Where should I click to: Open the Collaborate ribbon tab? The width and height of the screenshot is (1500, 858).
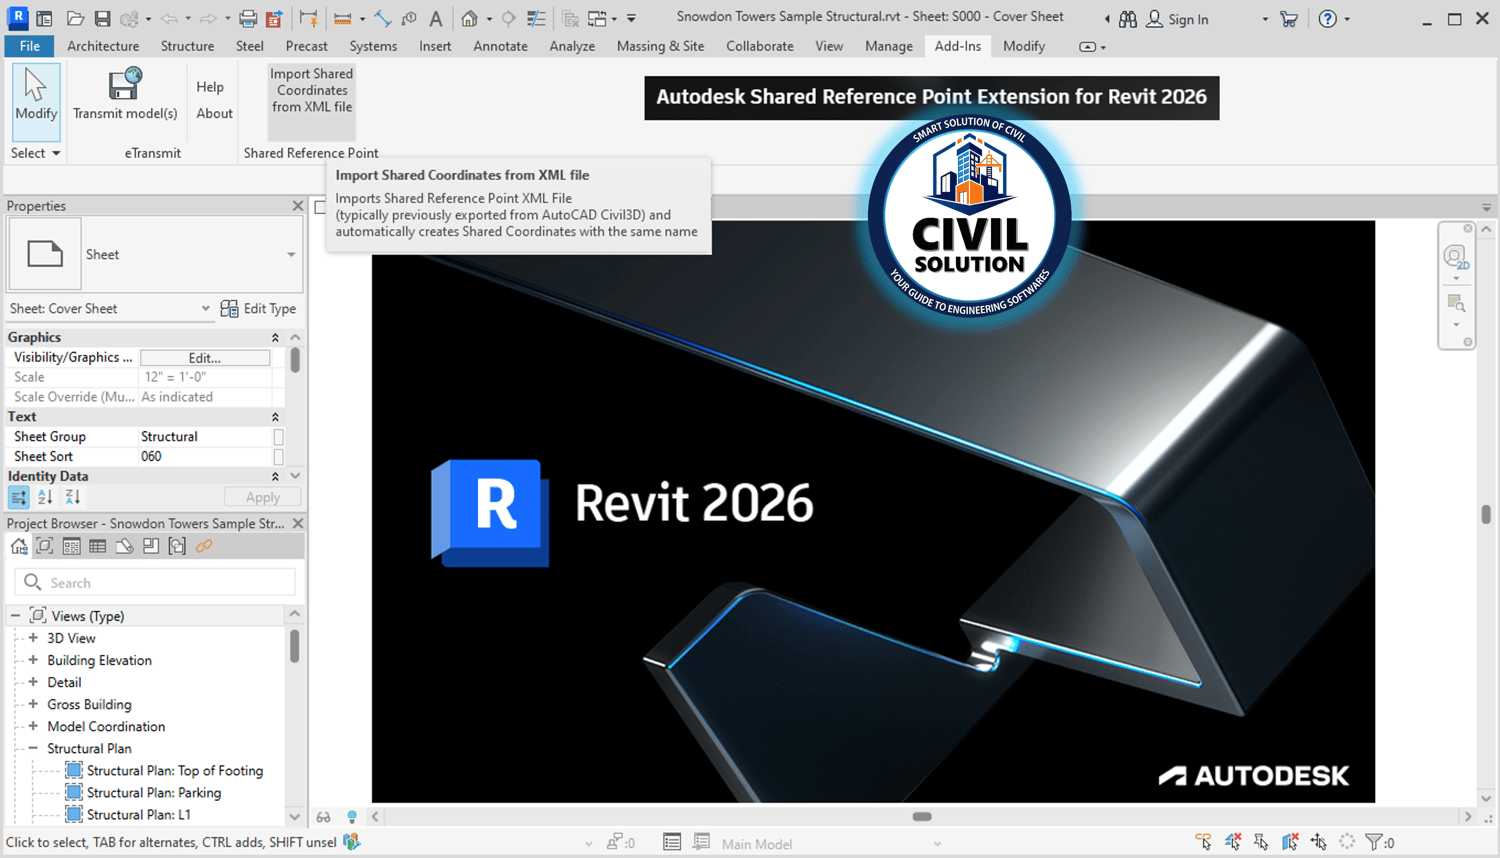point(760,46)
